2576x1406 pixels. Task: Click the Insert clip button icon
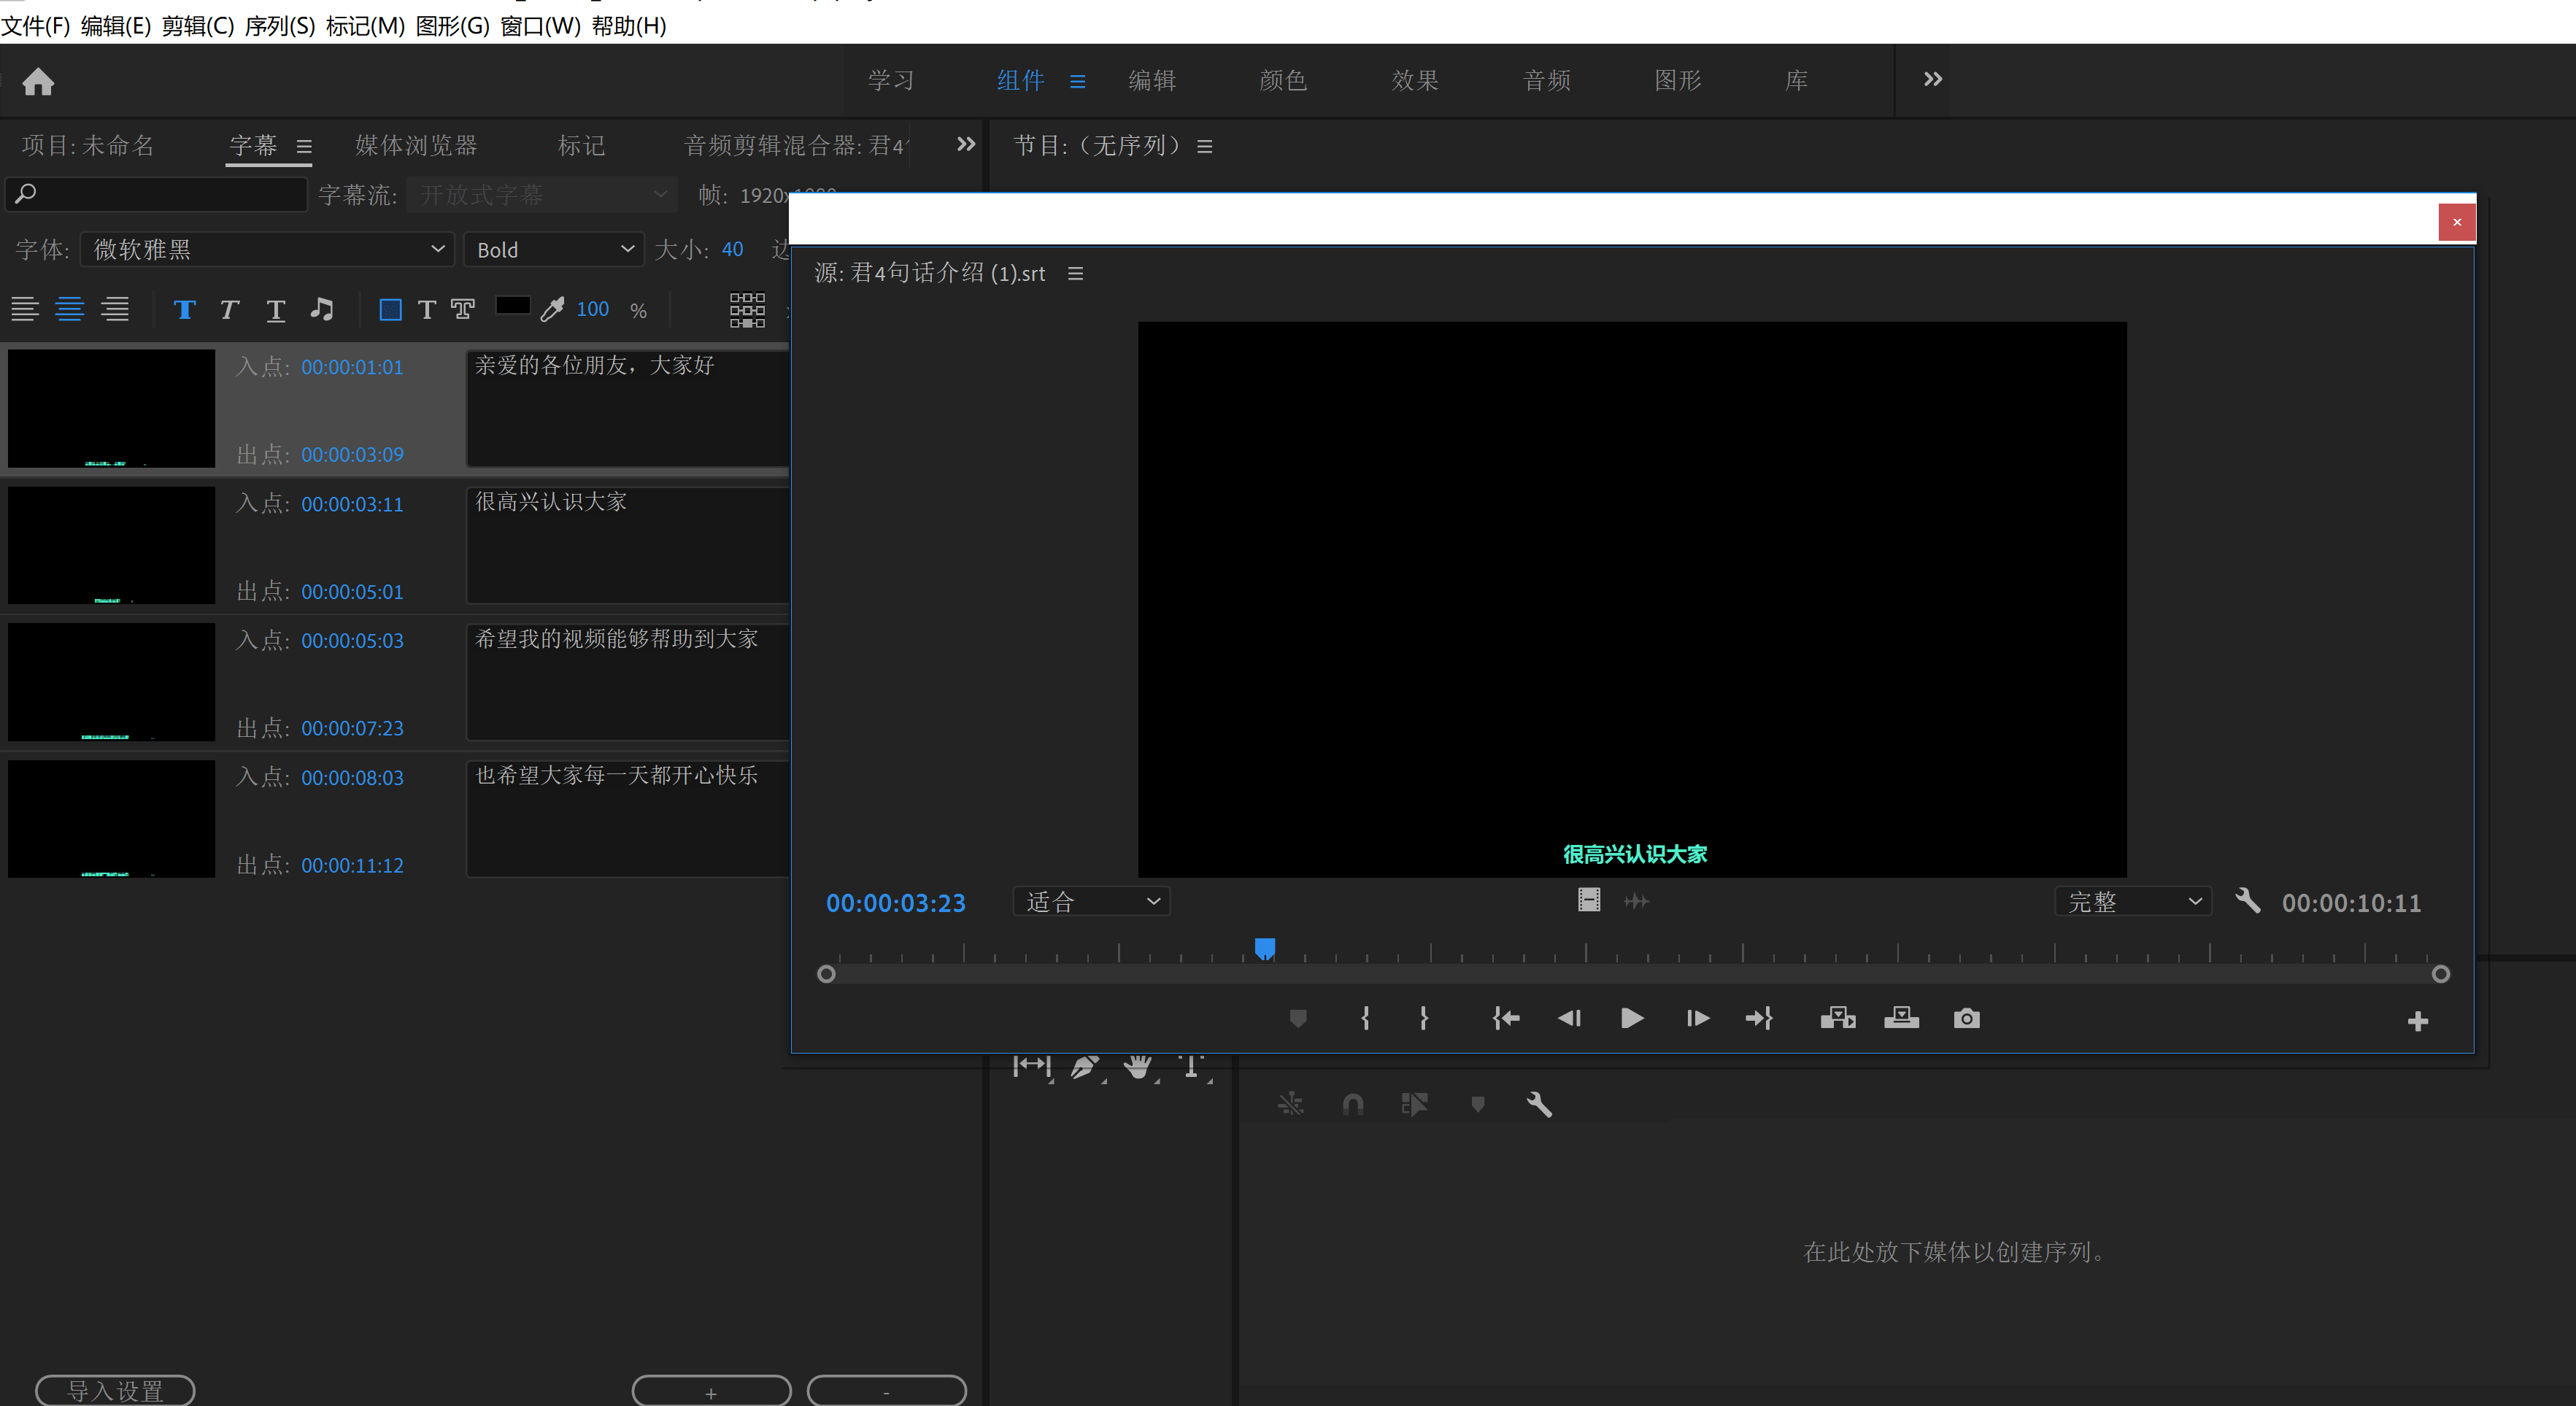pos(1837,1018)
